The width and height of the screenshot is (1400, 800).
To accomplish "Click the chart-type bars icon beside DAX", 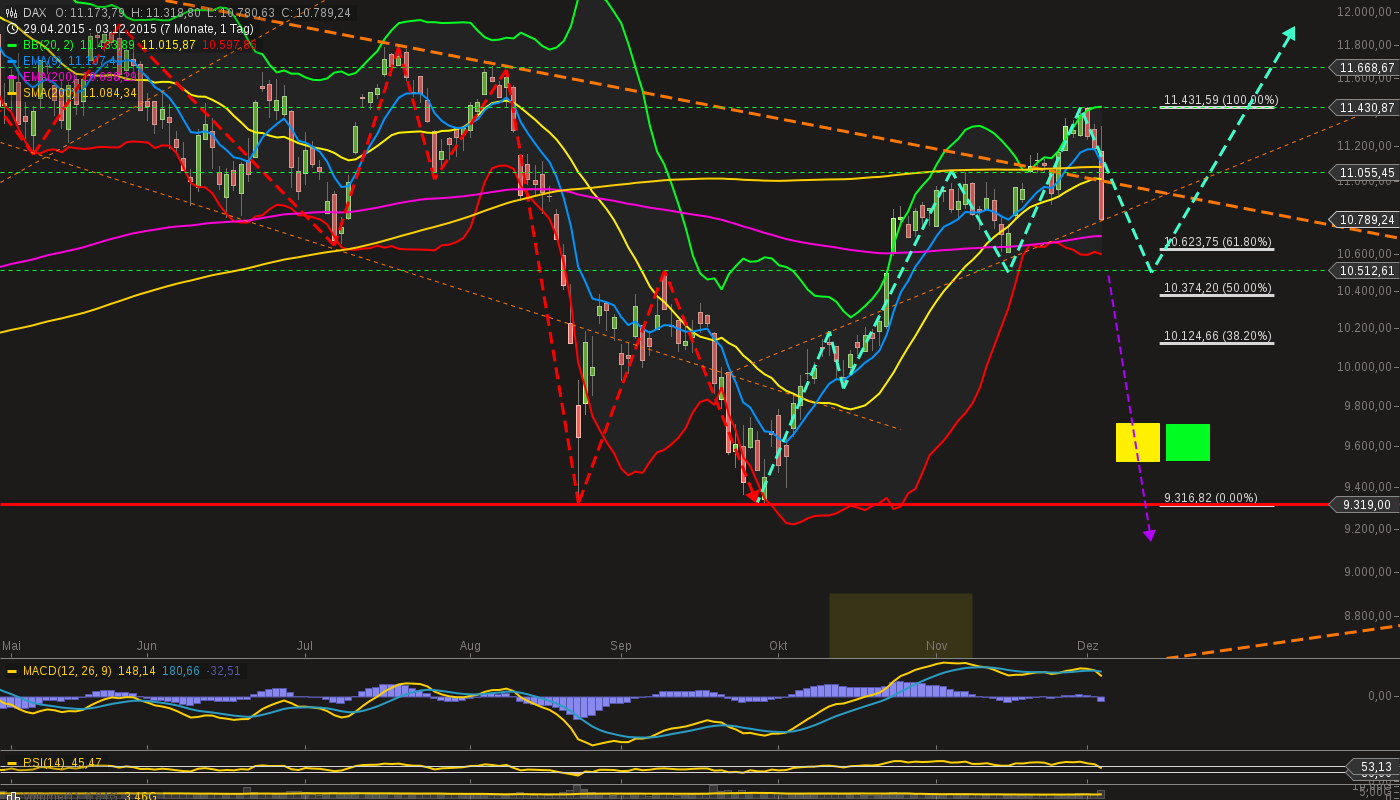I will click(x=12, y=13).
